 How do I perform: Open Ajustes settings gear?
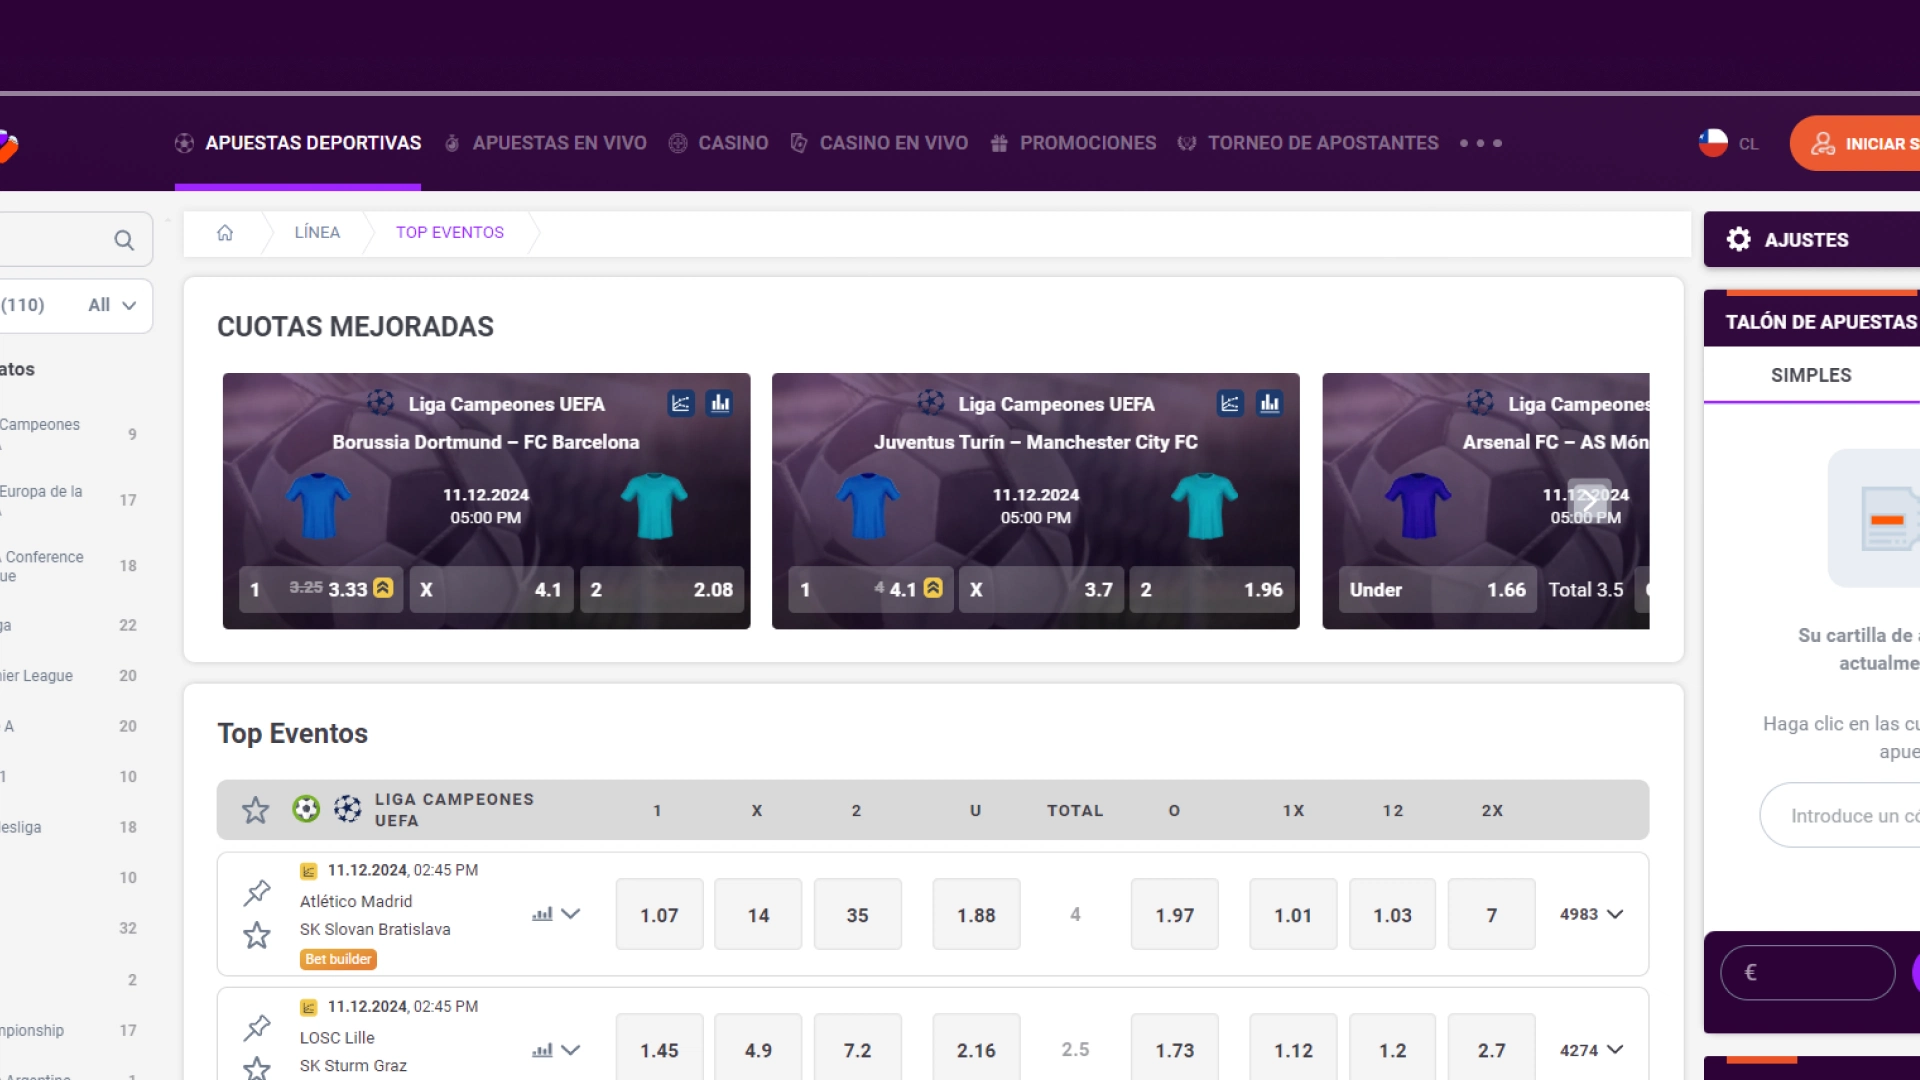(1739, 239)
